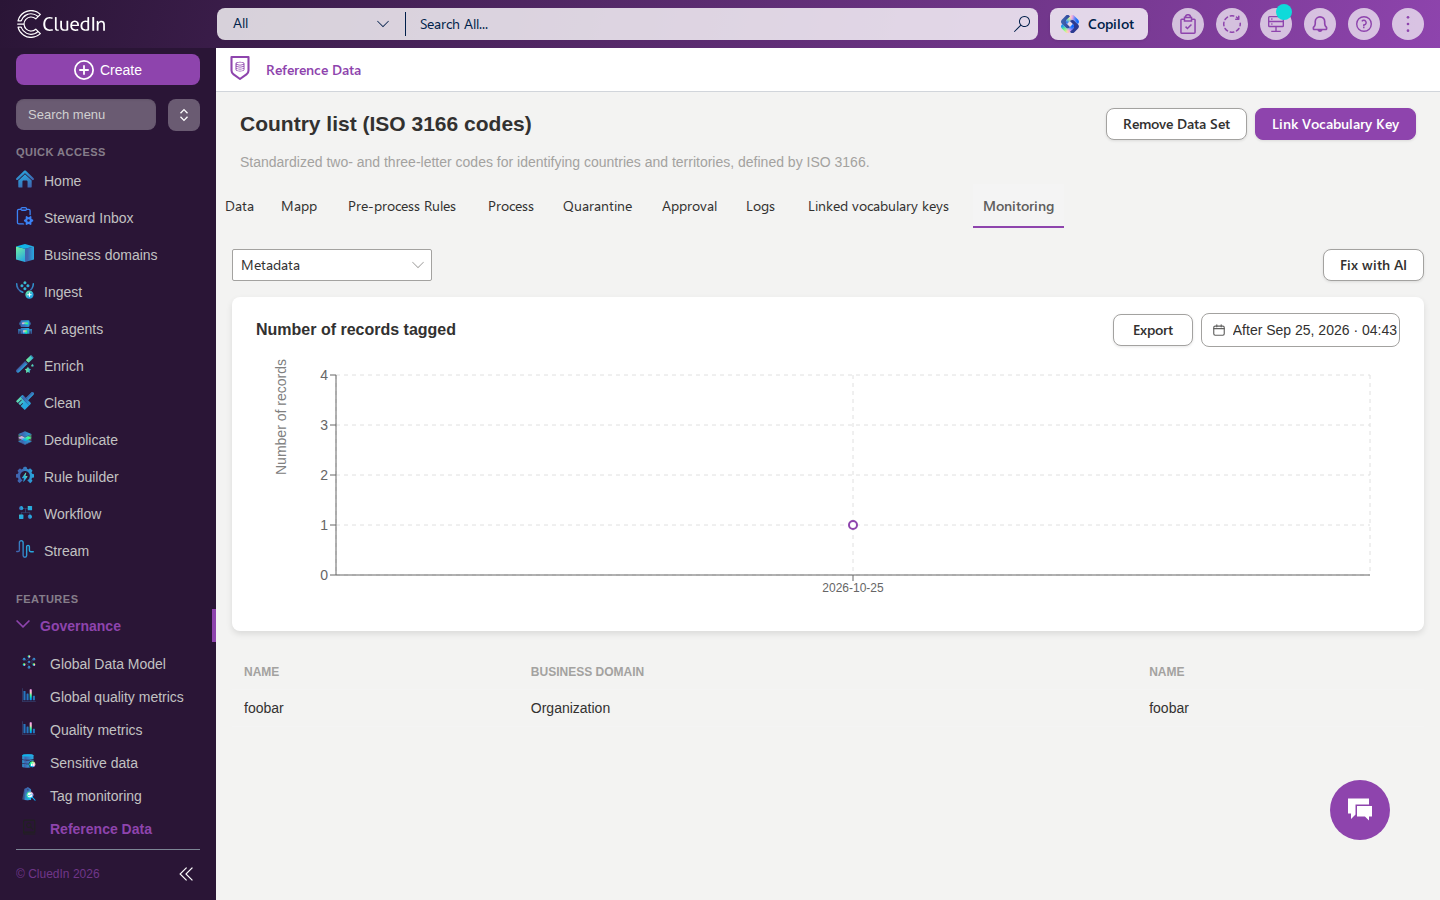The width and height of the screenshot is (1440, 900).
Task: Switch to the Data tab
Action: click(x=240, y=206)
